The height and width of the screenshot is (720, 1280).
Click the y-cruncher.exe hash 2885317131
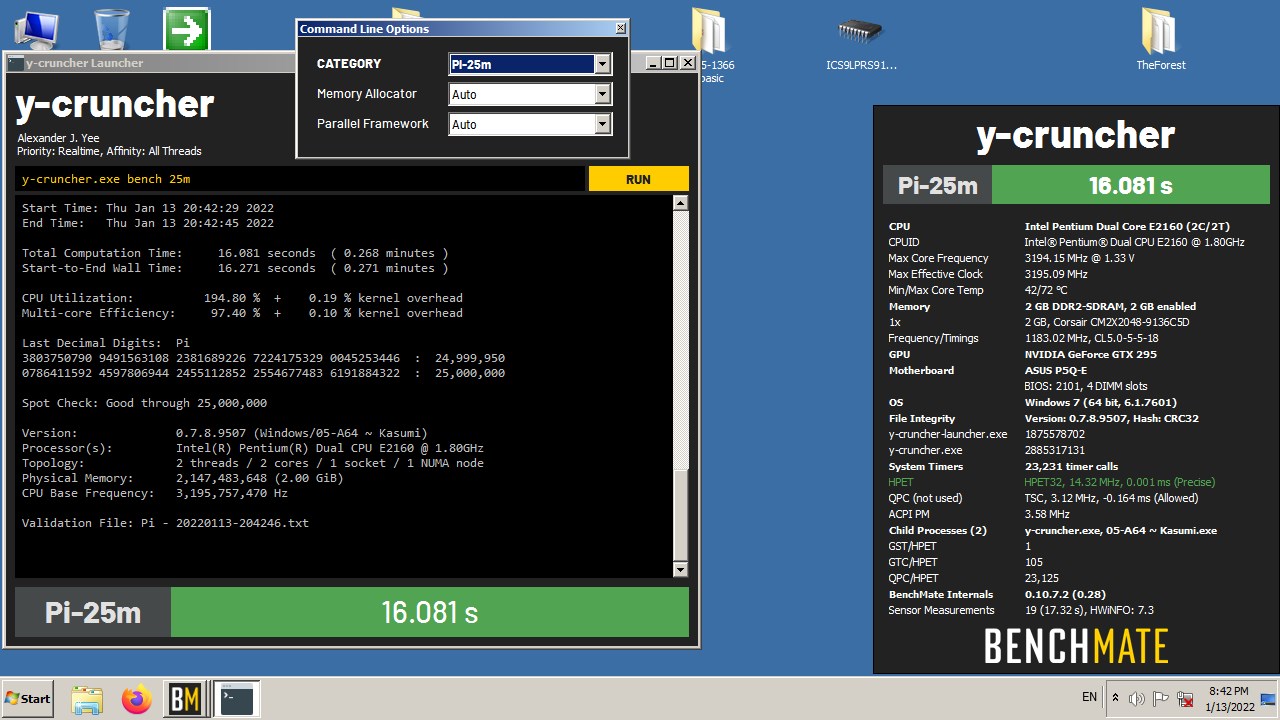click(x=1055, y=450)
